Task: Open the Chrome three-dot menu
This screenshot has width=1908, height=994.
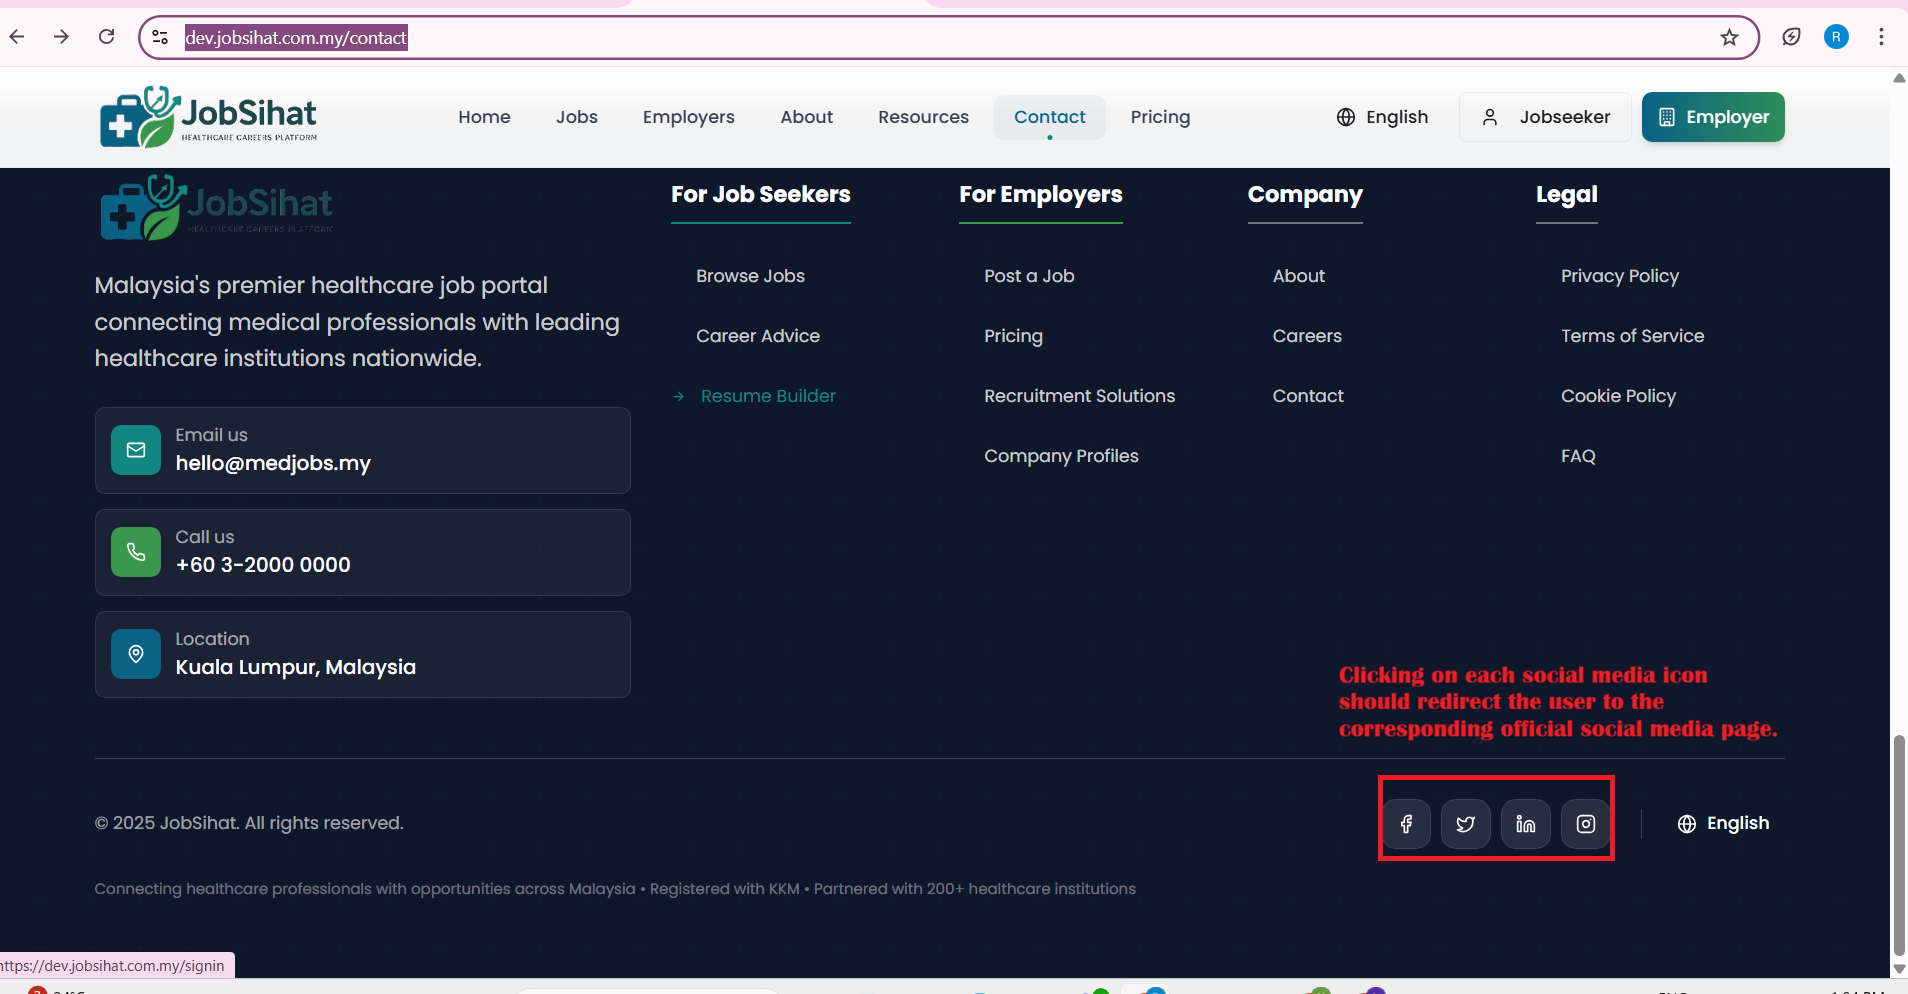Action: point(1881,37)
